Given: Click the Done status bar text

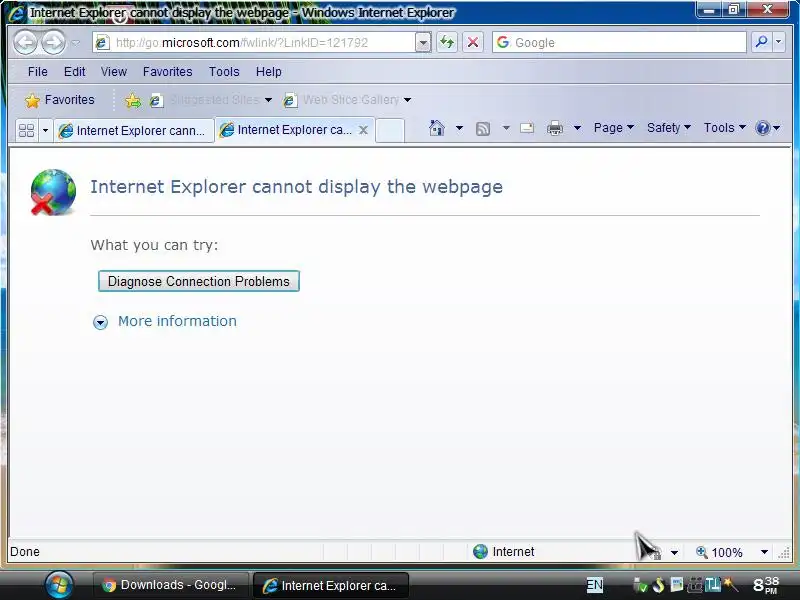Looking at the screenshot, I should [x=24, y=552].
